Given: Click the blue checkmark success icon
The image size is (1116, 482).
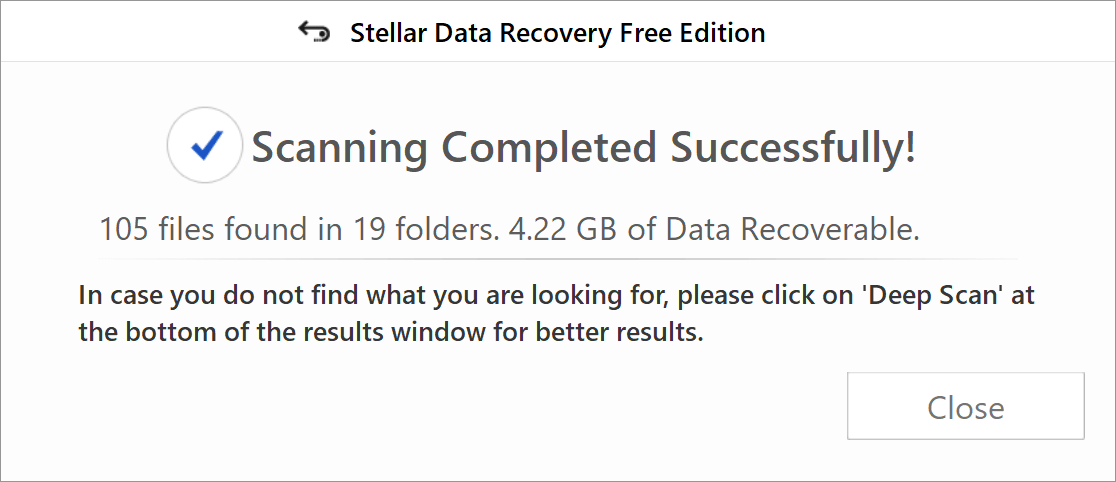Looking at the screenshot, I should [x=206, y=145].
